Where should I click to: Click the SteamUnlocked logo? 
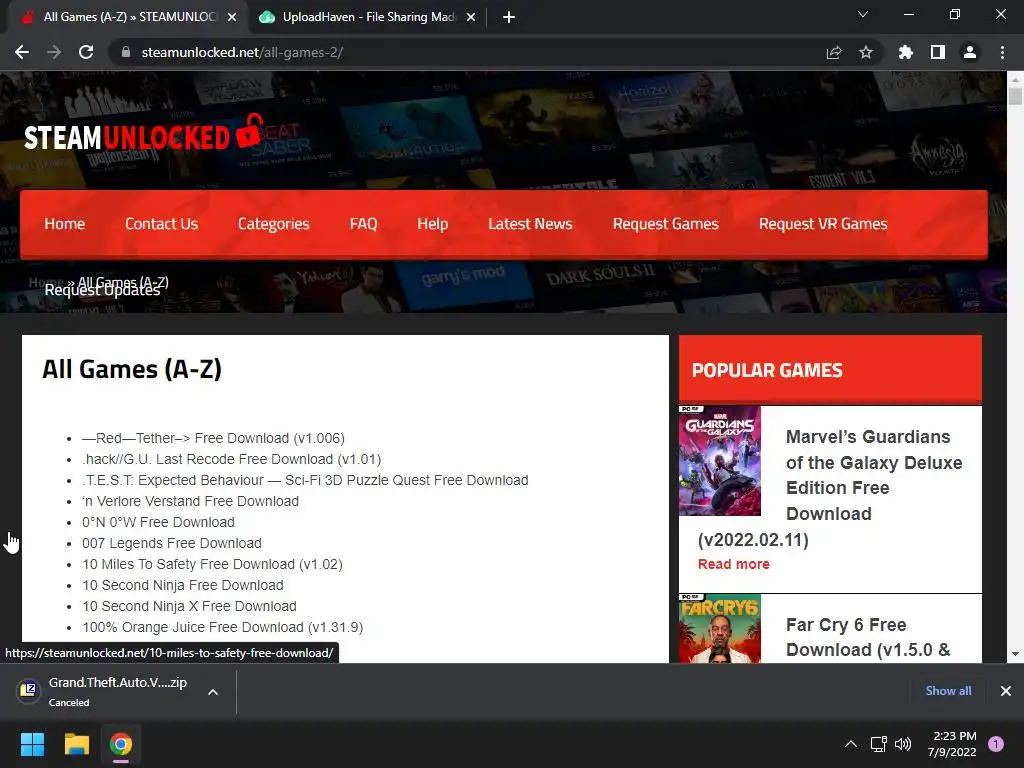click(144, 133)
